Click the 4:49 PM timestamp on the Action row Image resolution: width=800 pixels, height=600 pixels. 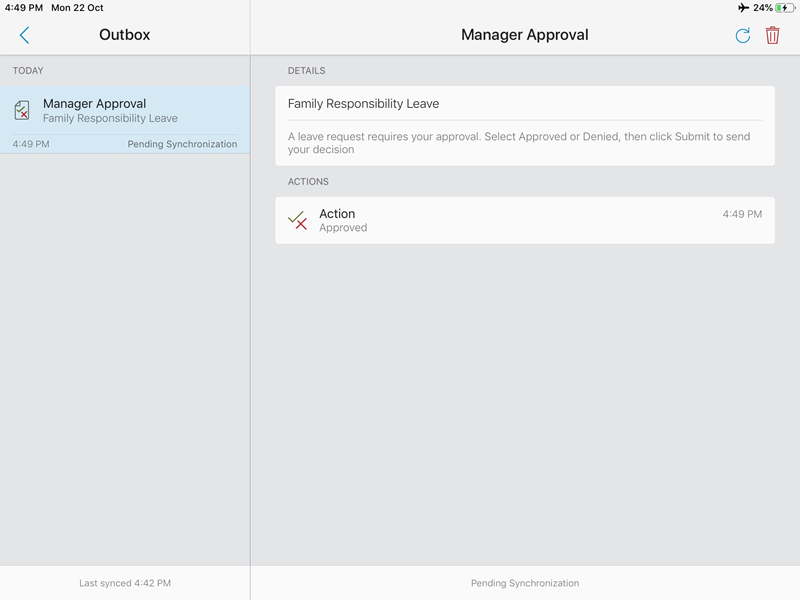tap(742, 214)
